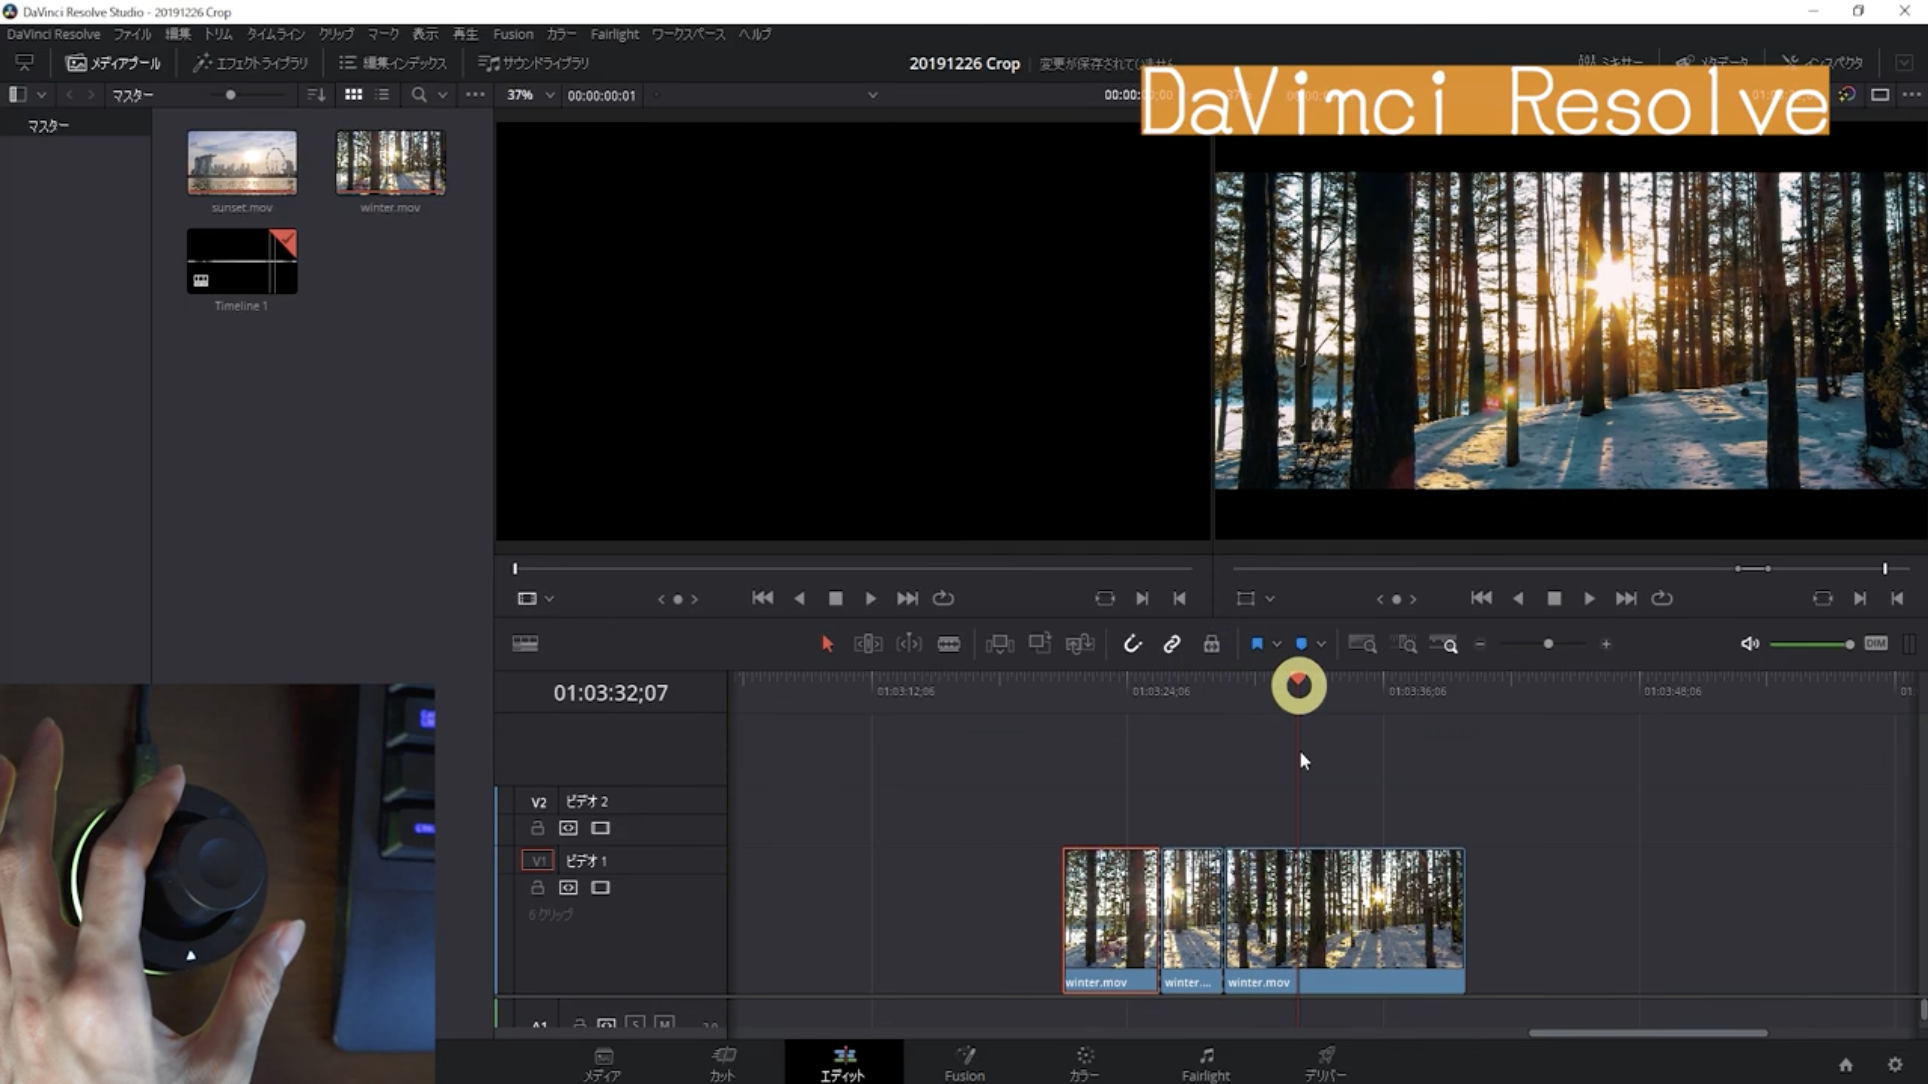Open viewer zoom 37% dropdown
Viewport: 1928px width, 1084px height.
[x=530, y=95]
